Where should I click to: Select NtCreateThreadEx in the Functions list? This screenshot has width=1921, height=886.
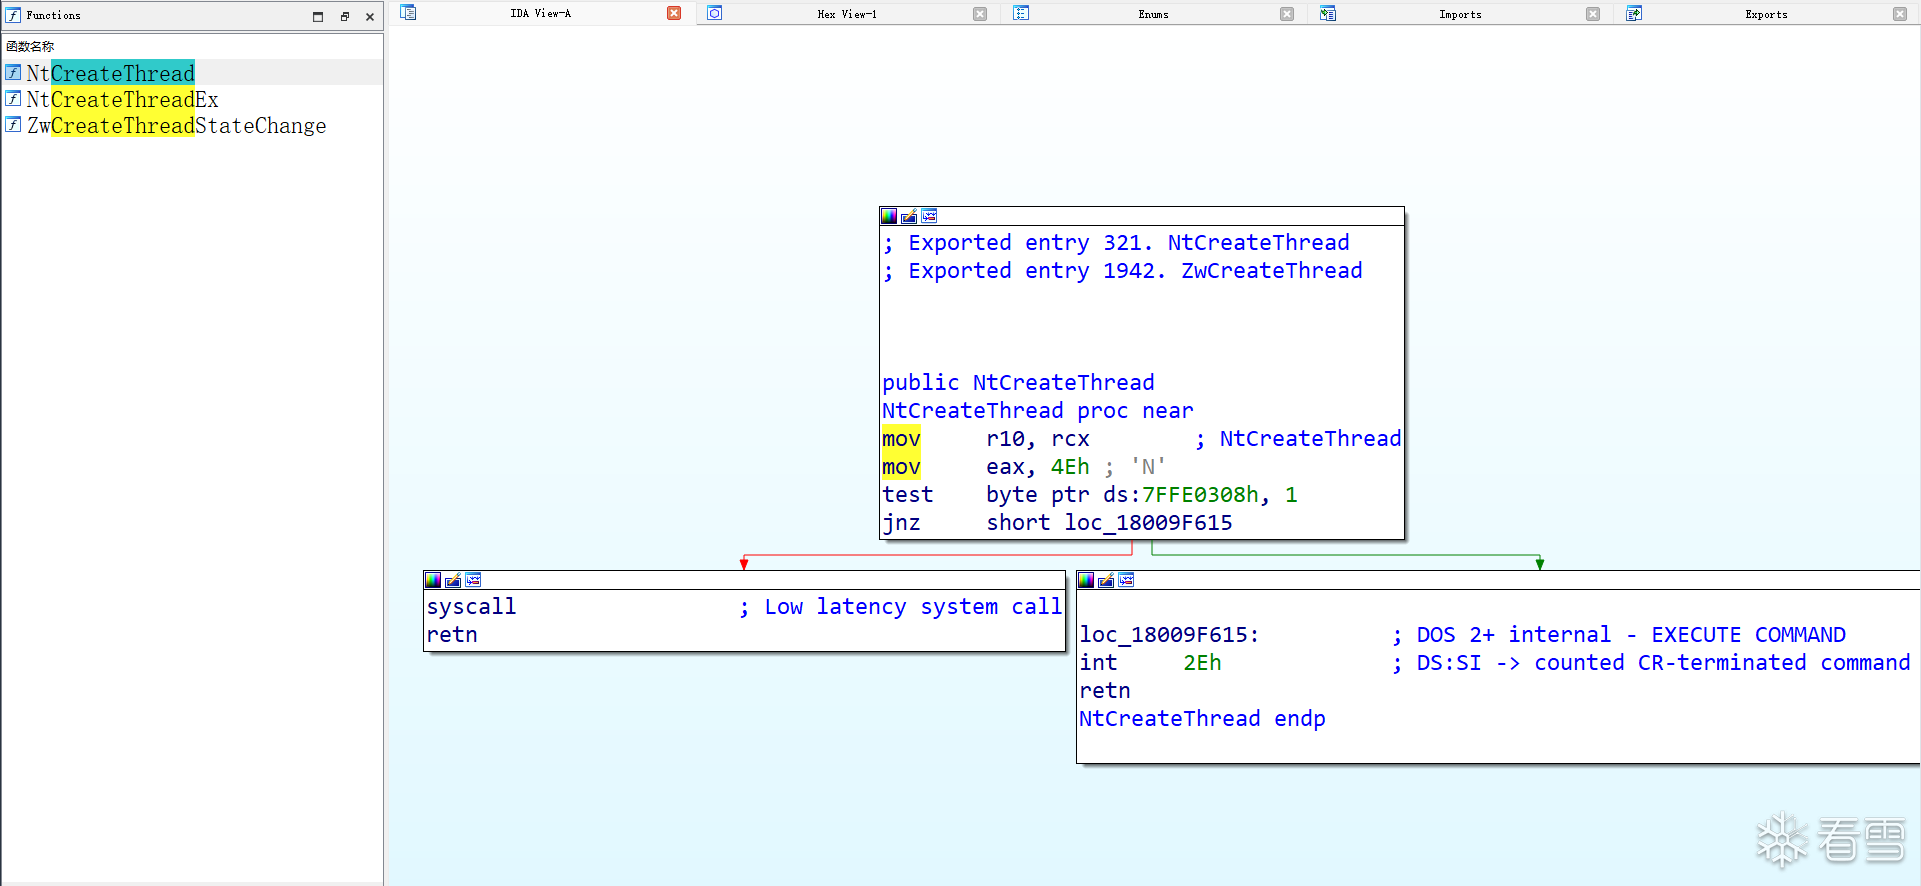pyautogui.click(x=193, y=99)
